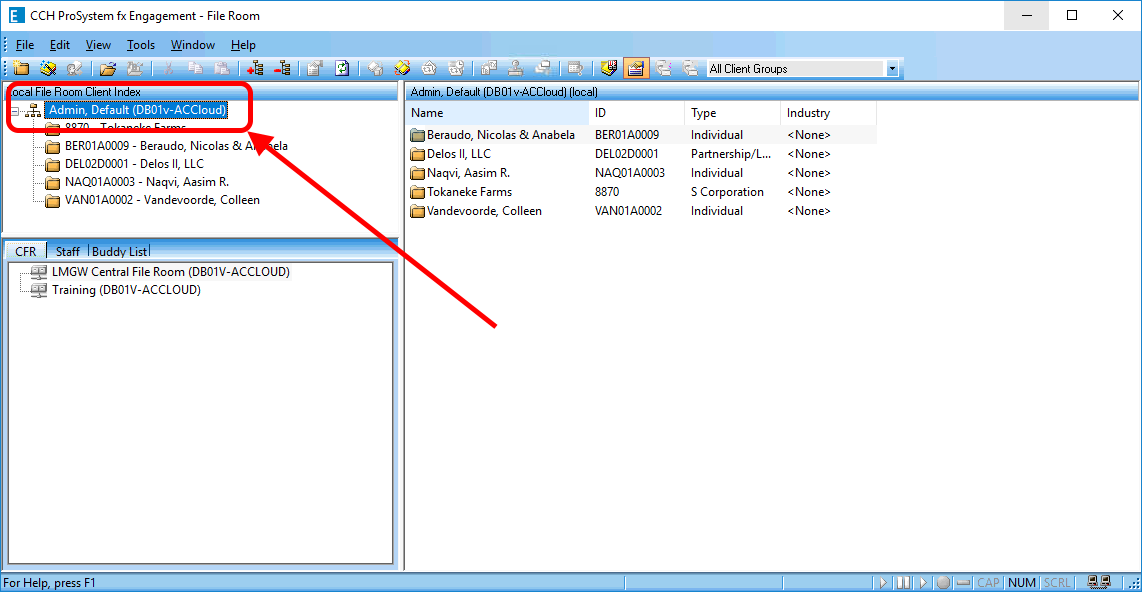Click the Local File Room Client Index header
This screenshot has height=592, width=1142.
202,92
